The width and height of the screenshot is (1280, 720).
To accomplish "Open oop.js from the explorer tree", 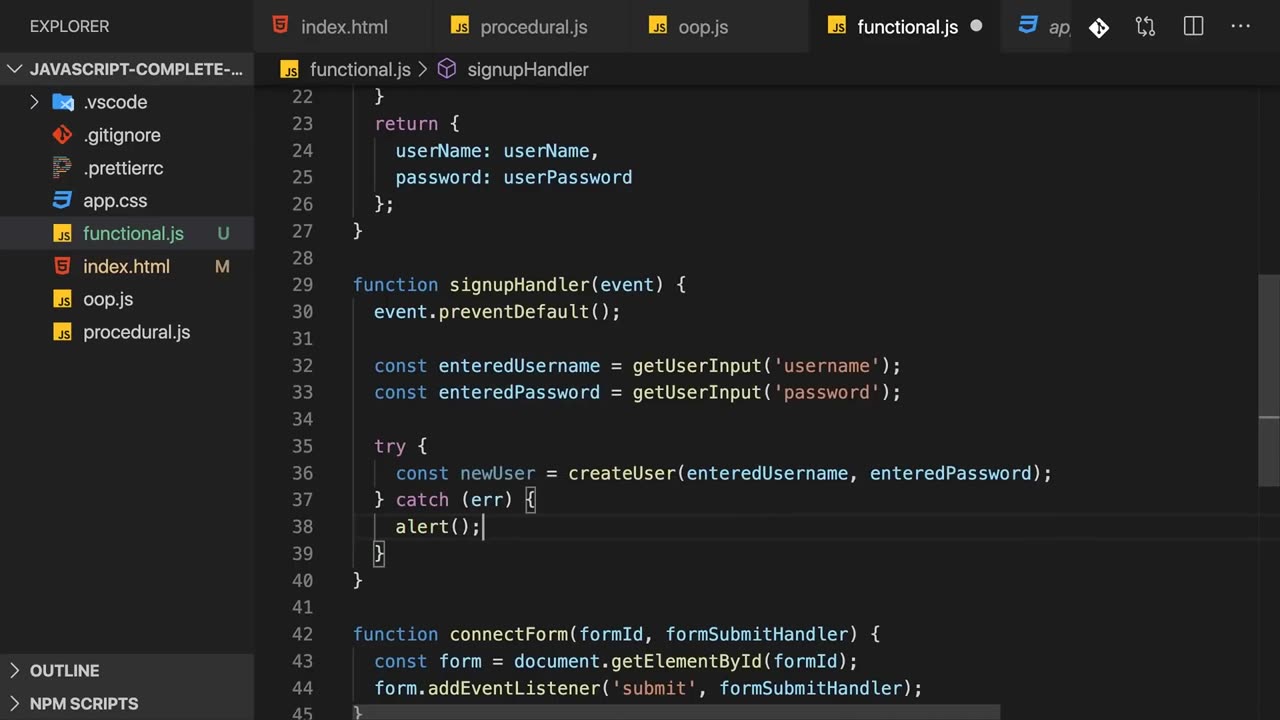I will click(107, 299).
